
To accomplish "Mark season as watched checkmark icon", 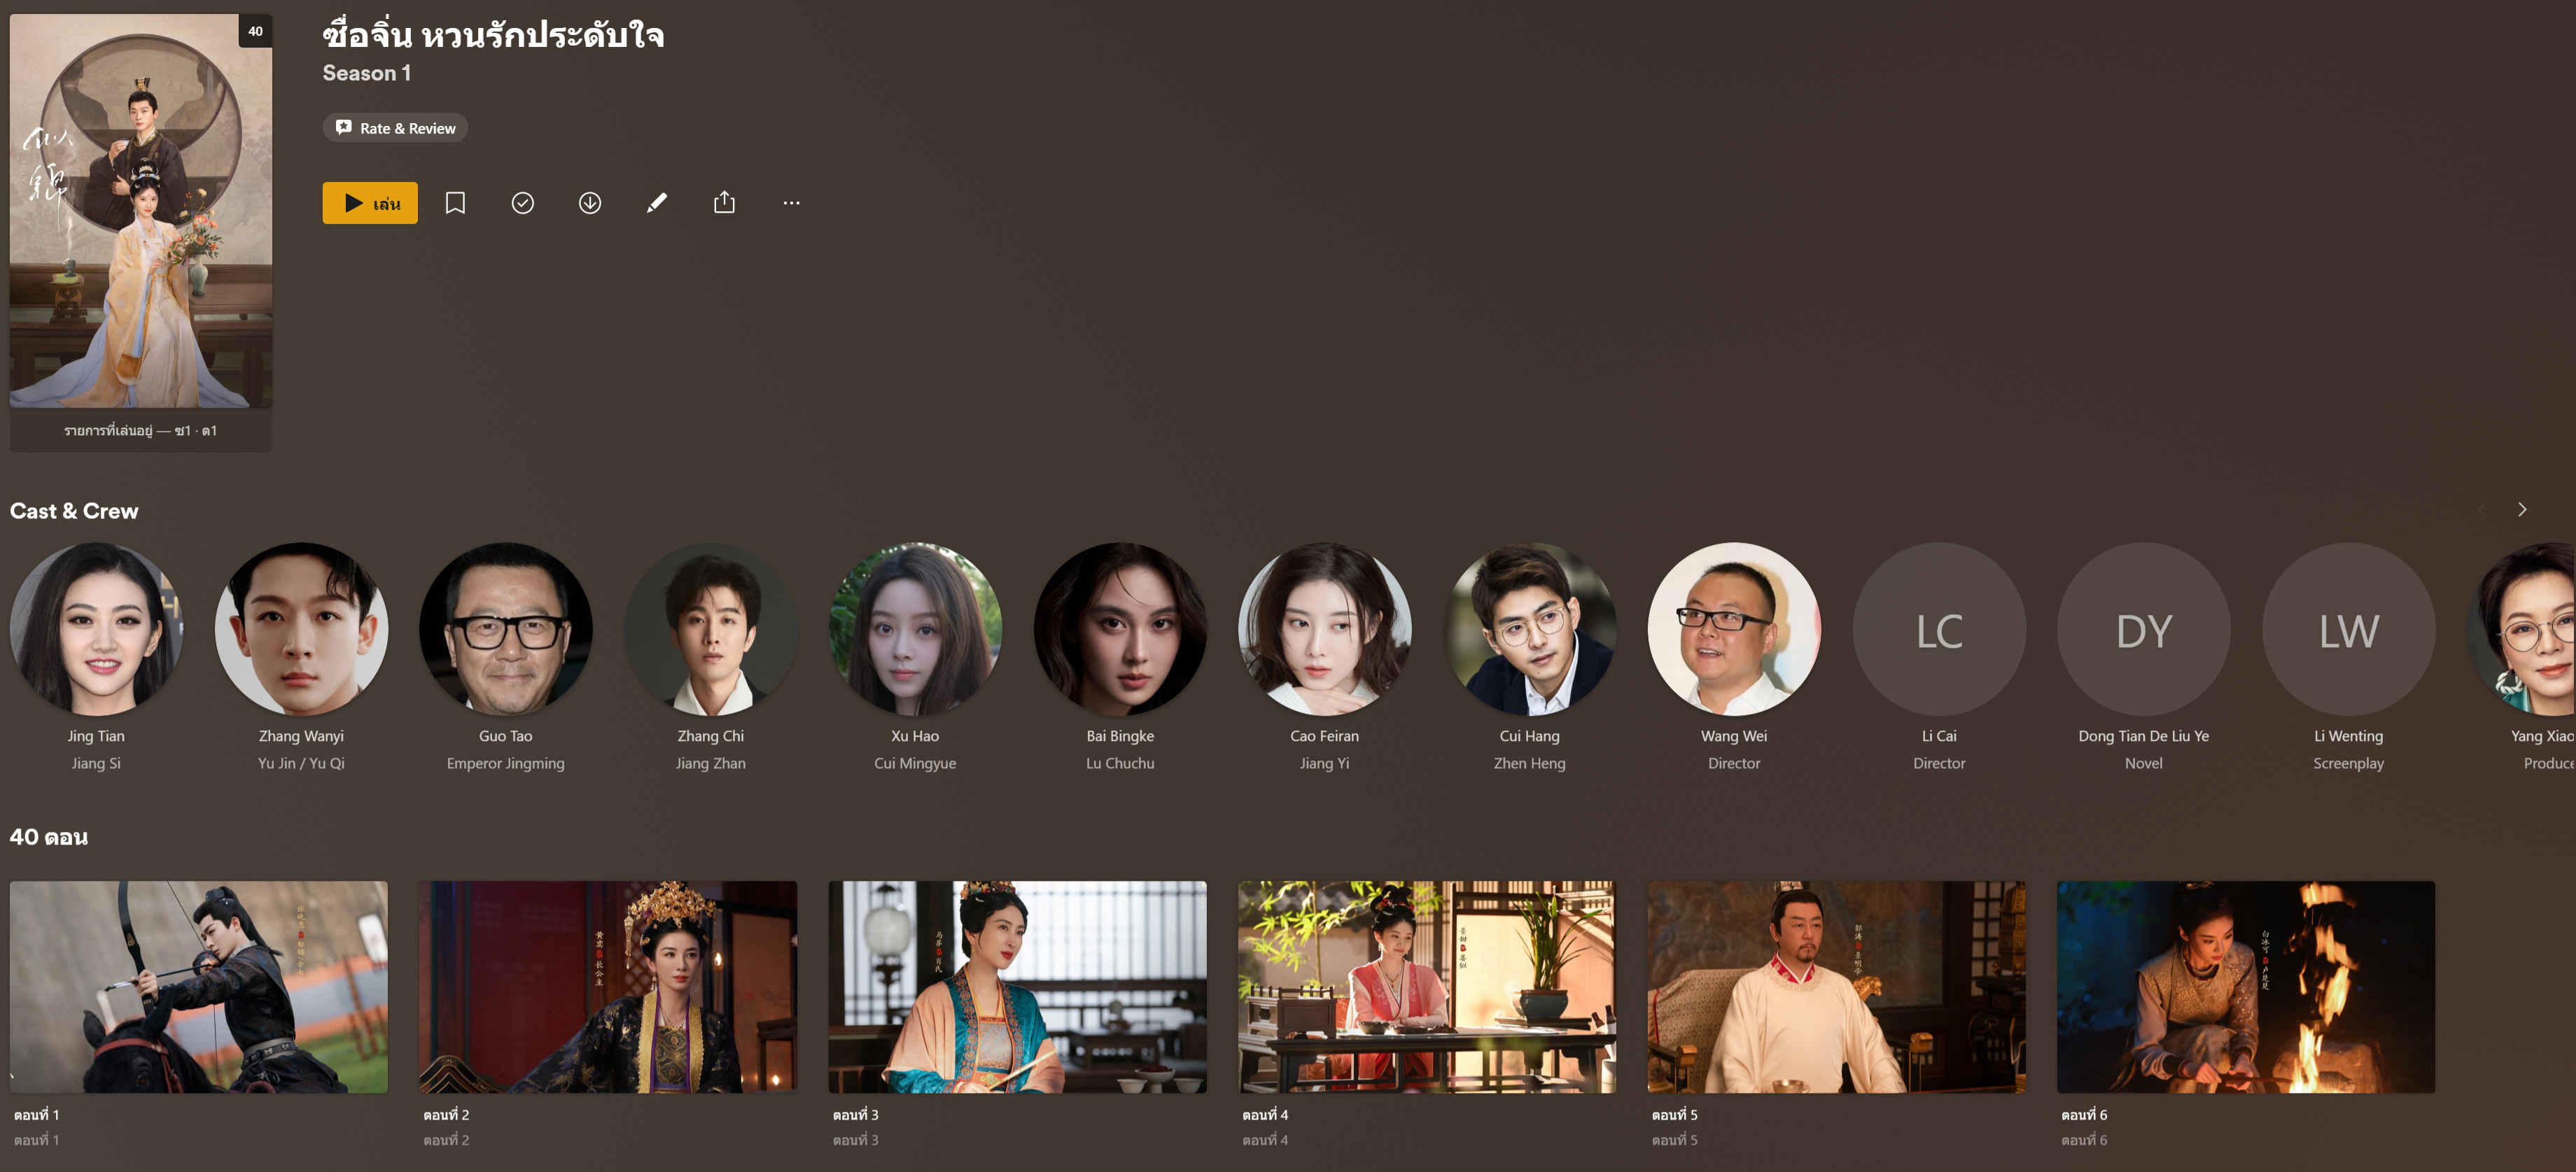I will click(x=522, y=203).
